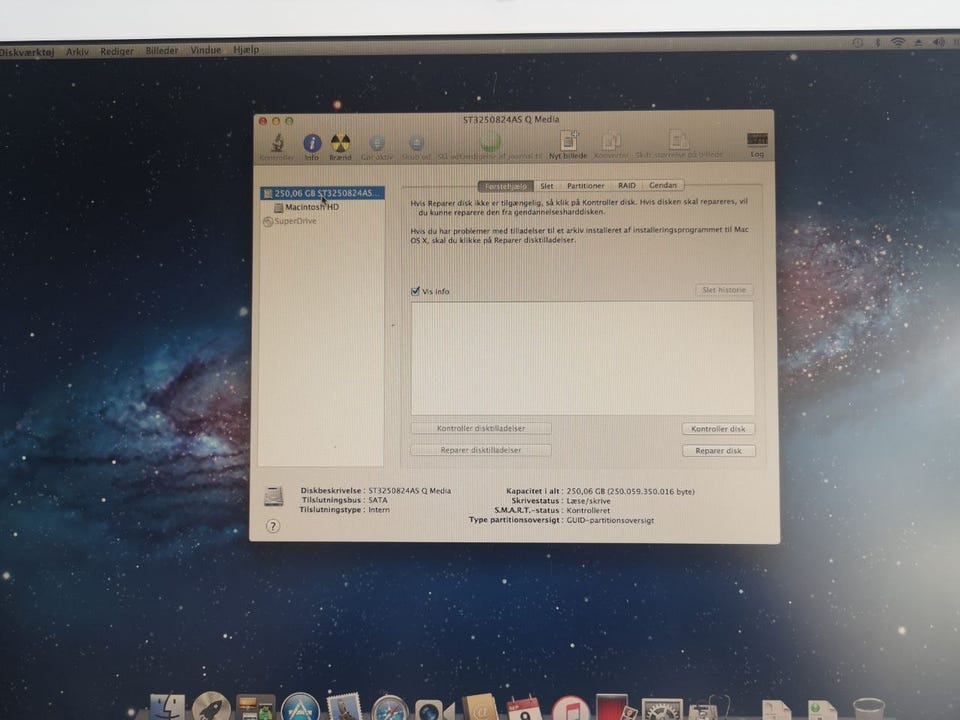Click the green journaling toolbar icon
Screen dimensions: 960x720
490,142
